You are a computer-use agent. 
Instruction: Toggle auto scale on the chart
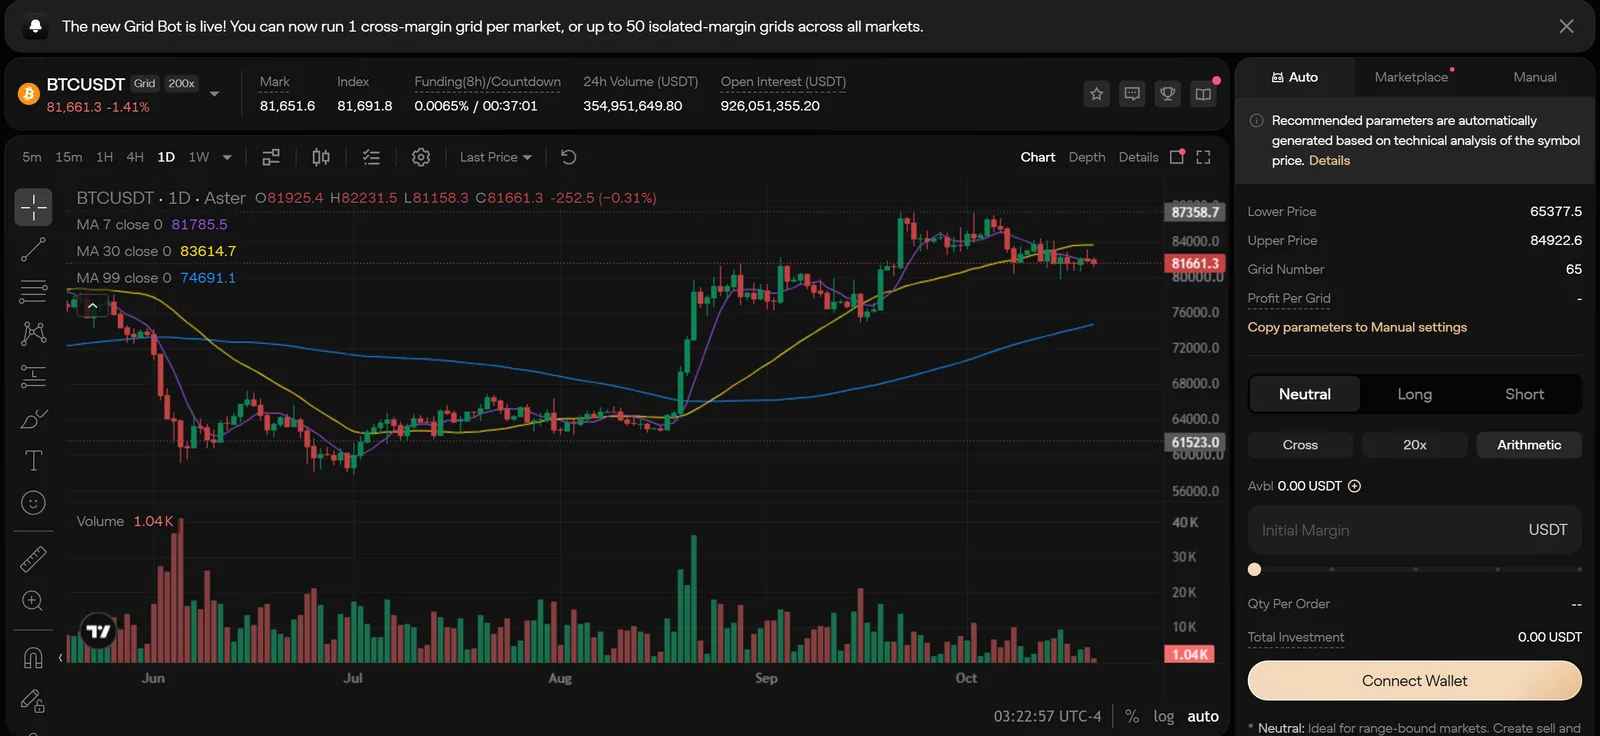pos(1203,716)
